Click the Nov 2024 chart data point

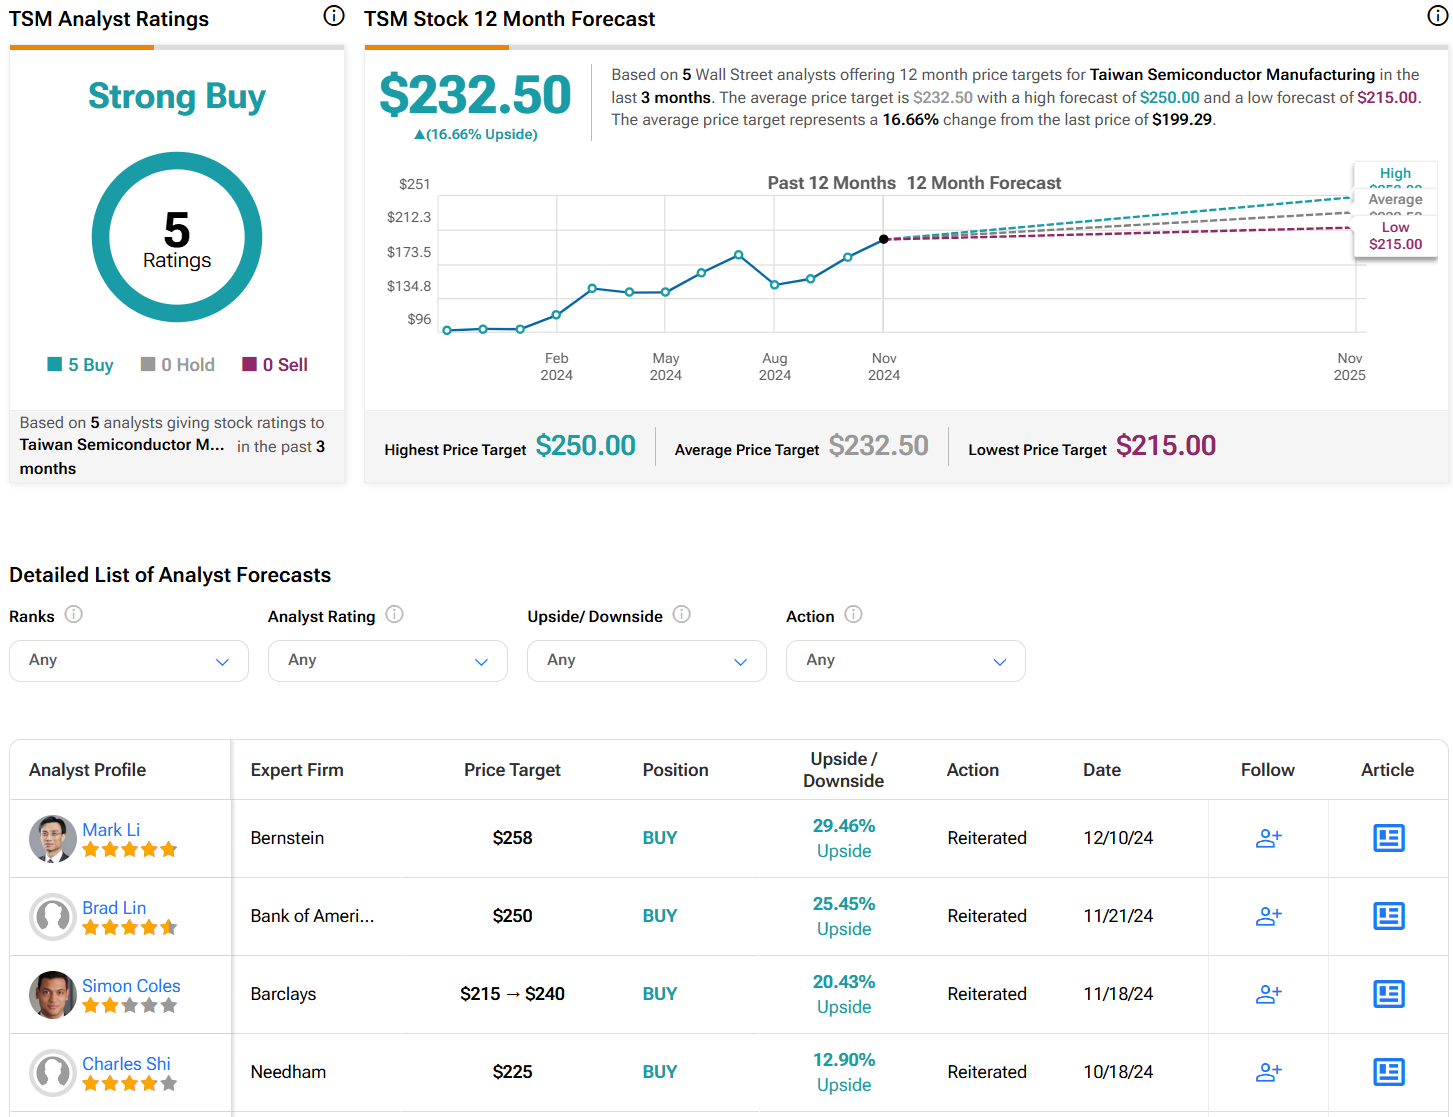point(883,239)
